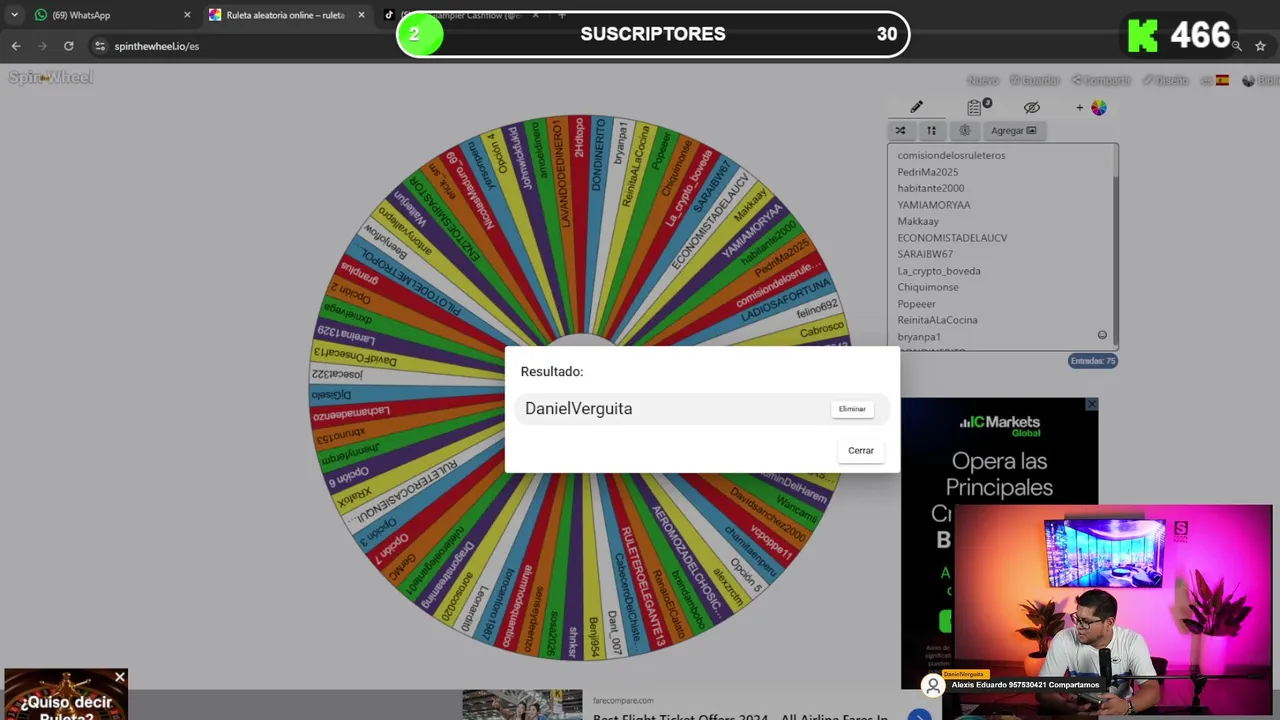Click the entries list scrollbar
This screenshot has height=720, width=1280.
click(x=1114, y=246)
